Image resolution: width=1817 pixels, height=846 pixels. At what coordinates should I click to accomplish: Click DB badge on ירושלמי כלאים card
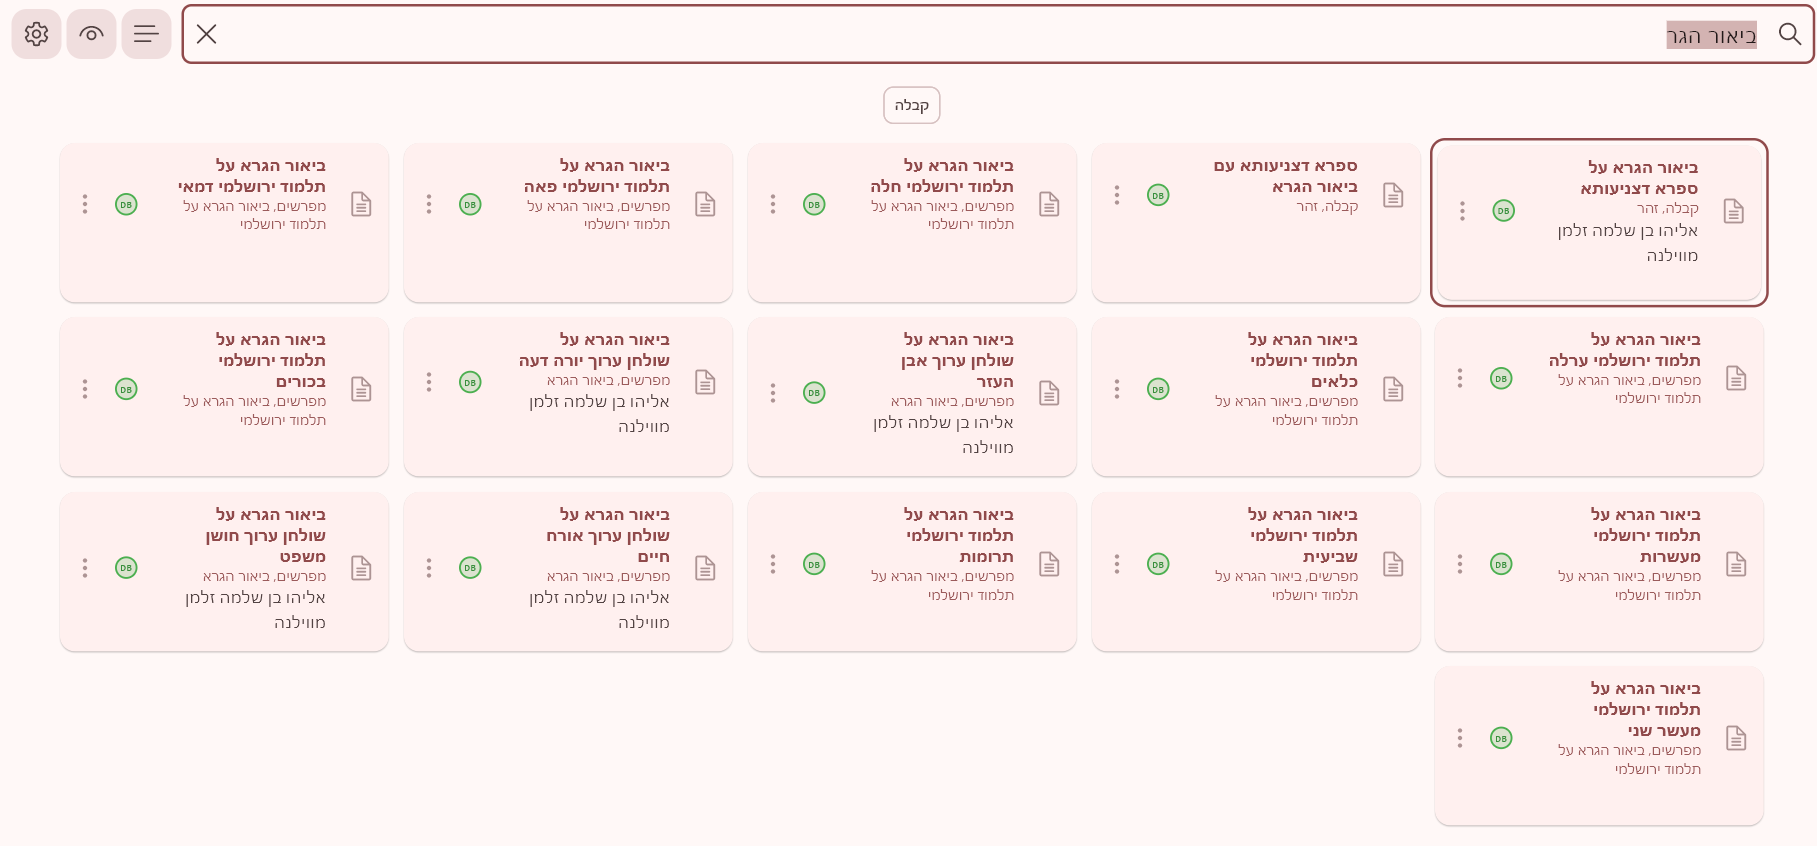click(1158, 389)
